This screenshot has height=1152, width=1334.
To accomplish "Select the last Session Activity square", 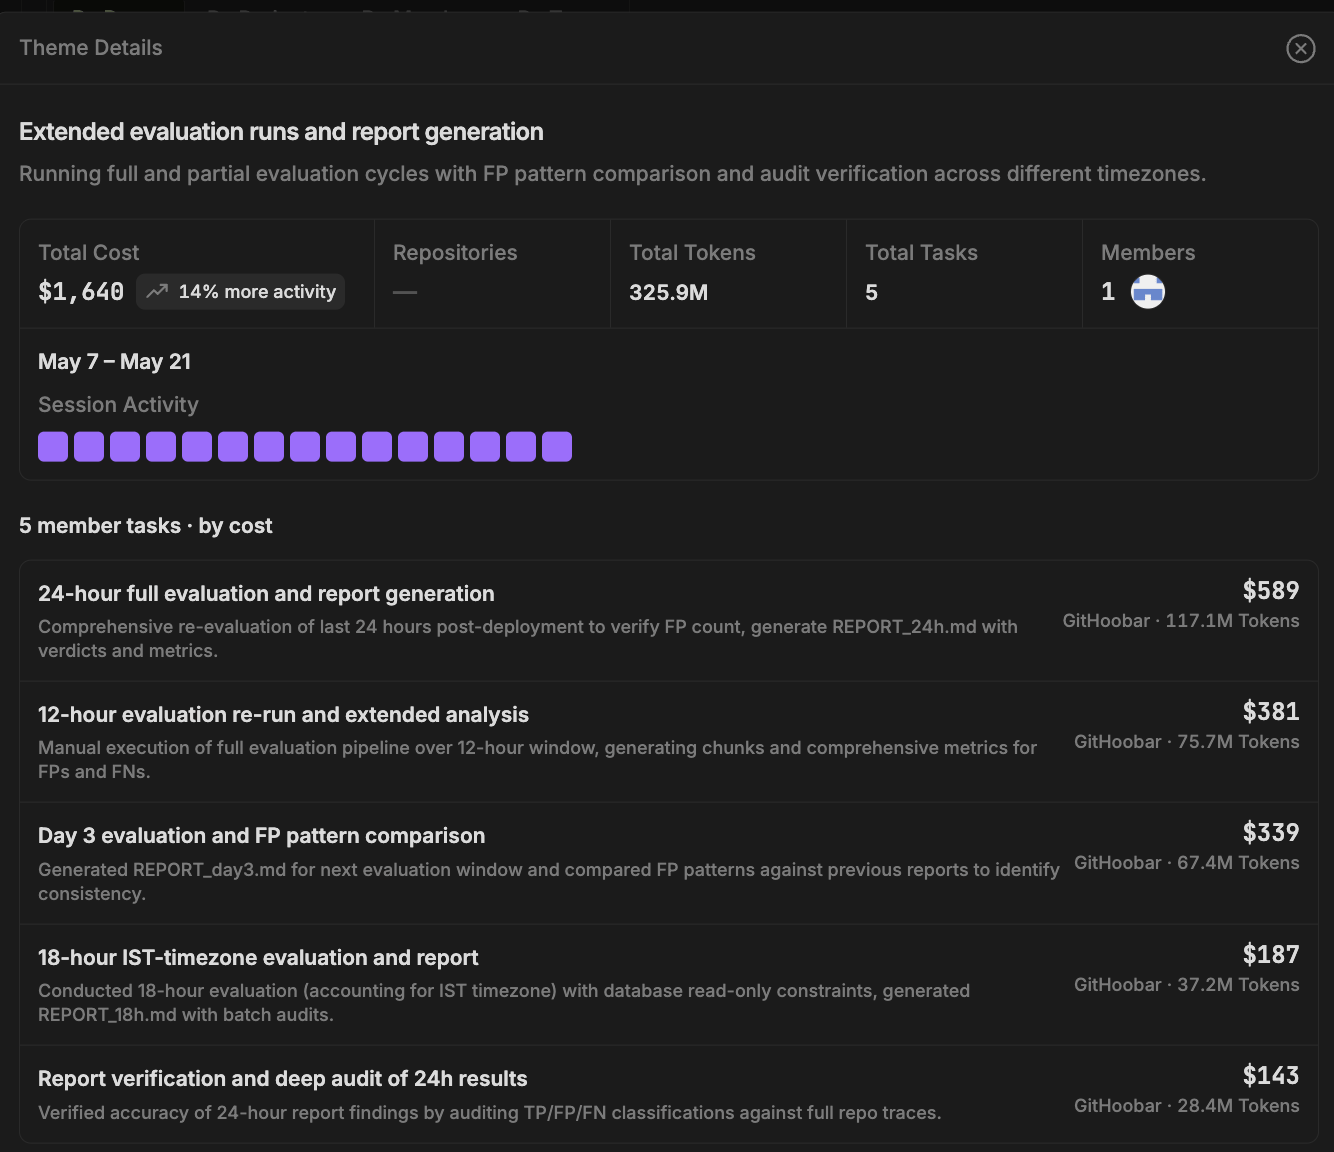I will click(x=557, y=447).
